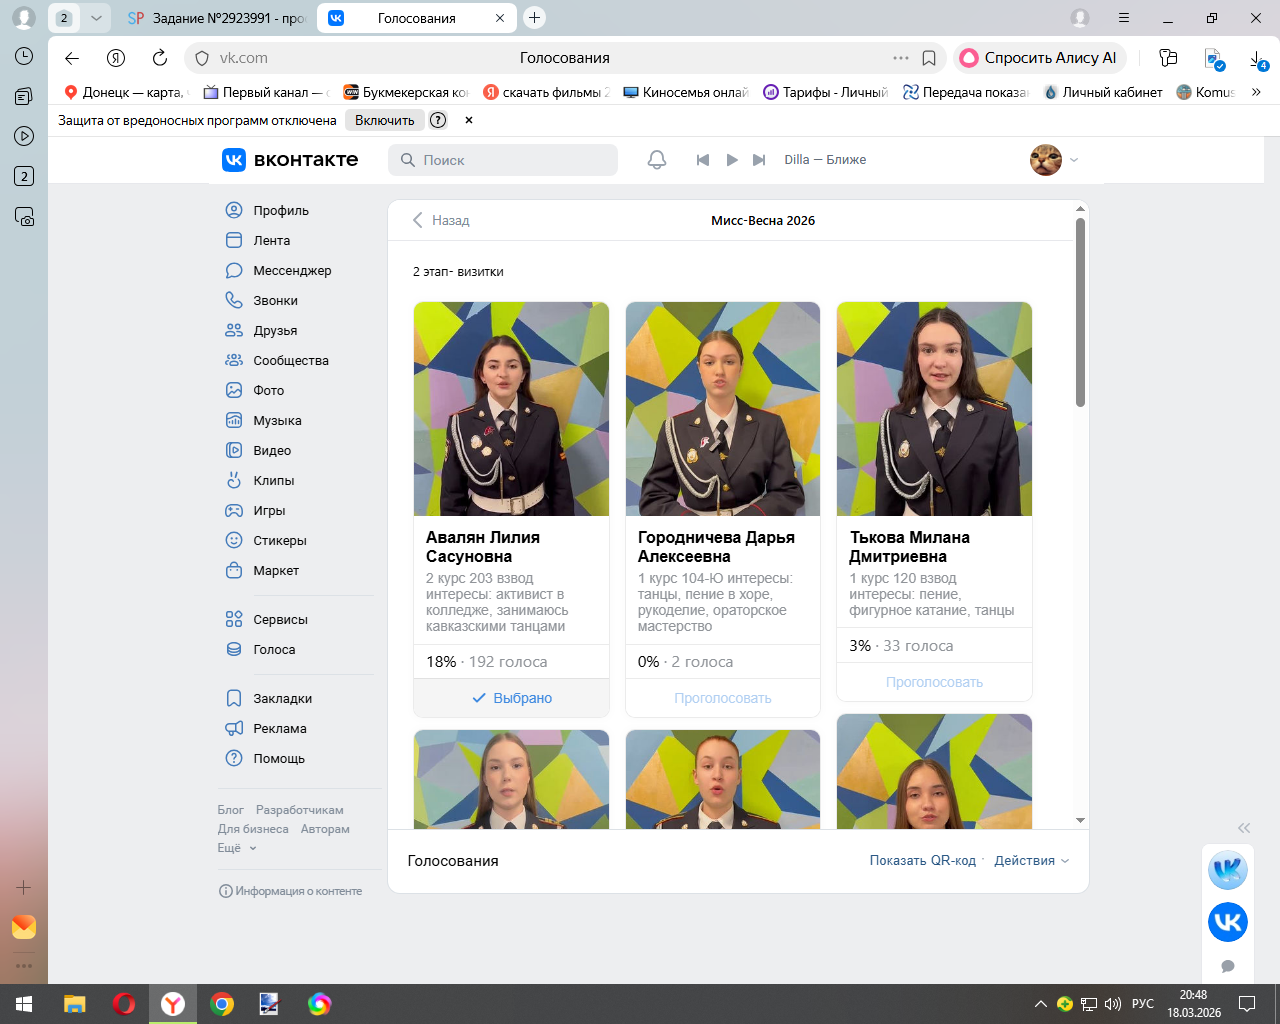Reload the current page
This screenshot has width=1280, height=1024.
(160, 58)
